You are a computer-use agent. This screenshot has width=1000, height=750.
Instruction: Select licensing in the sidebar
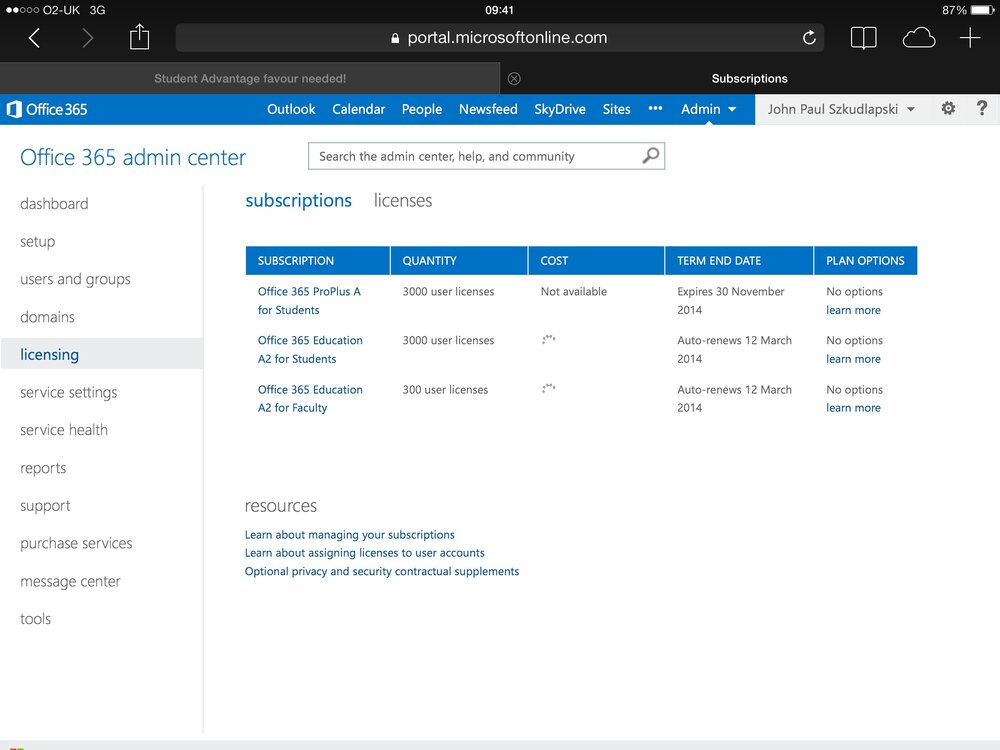(102, 354)
